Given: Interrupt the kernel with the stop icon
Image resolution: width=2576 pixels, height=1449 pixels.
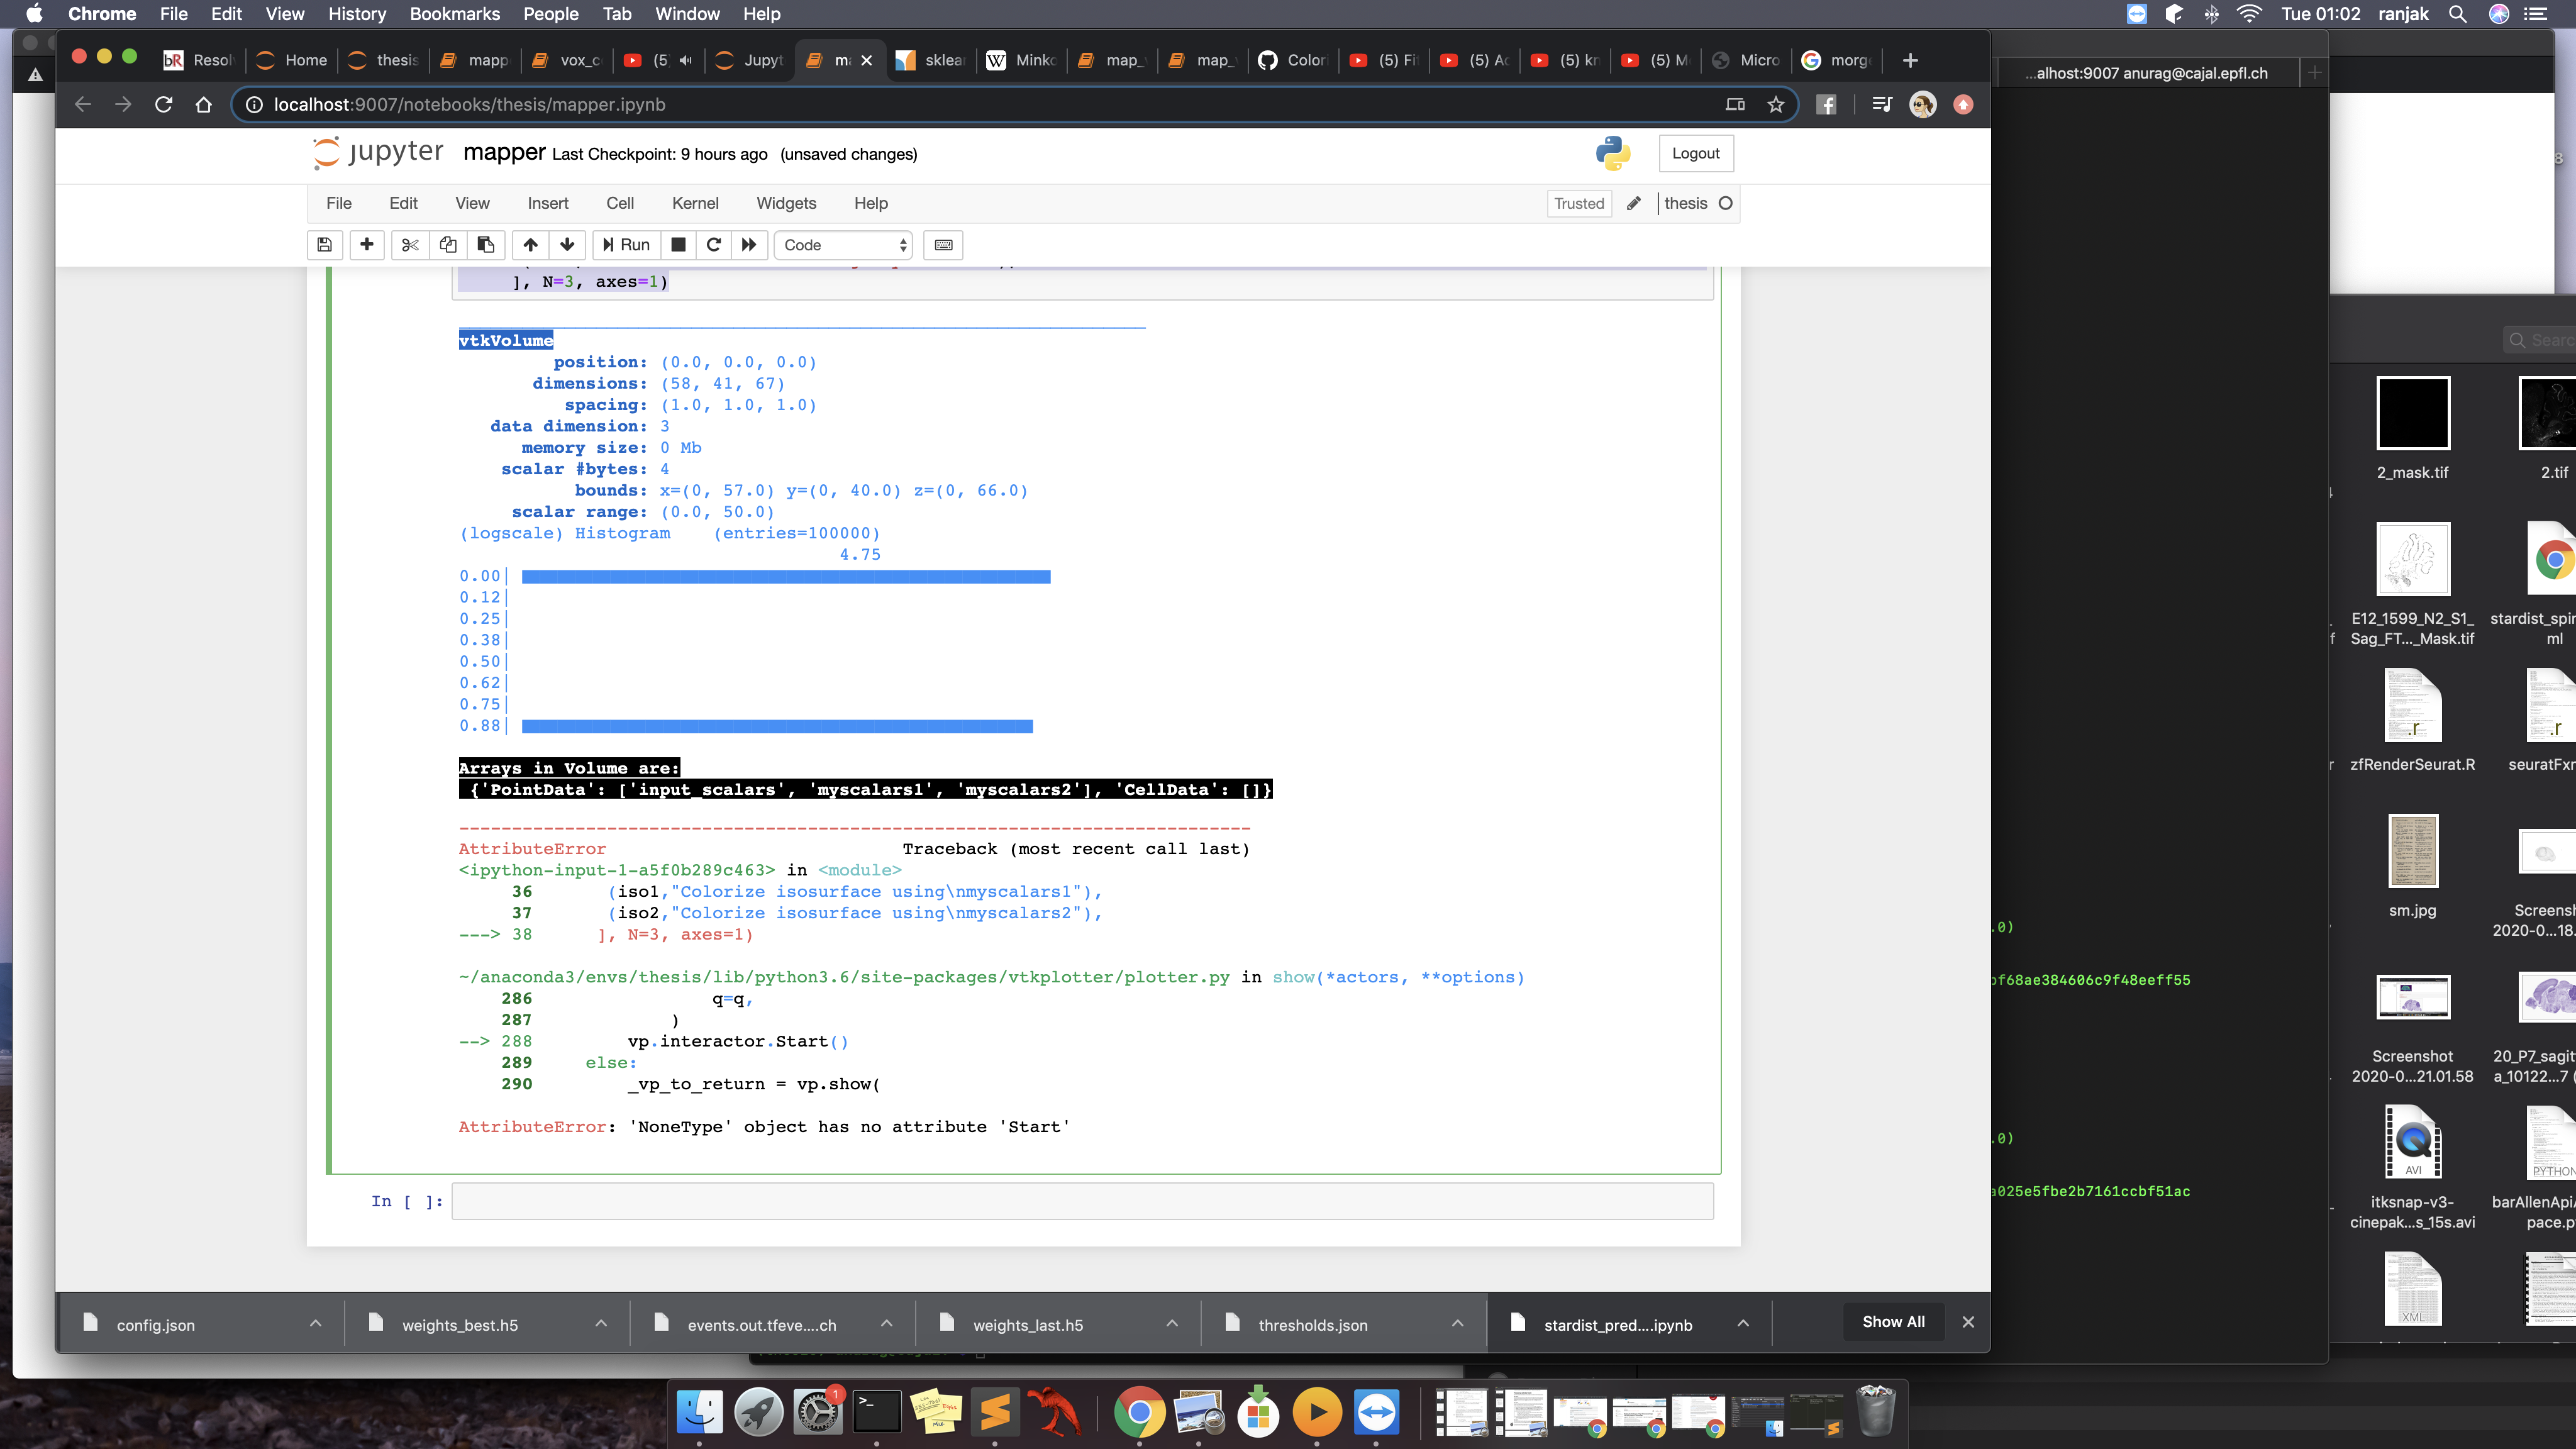Looking at the screenshot, I should tap(678, 245).
